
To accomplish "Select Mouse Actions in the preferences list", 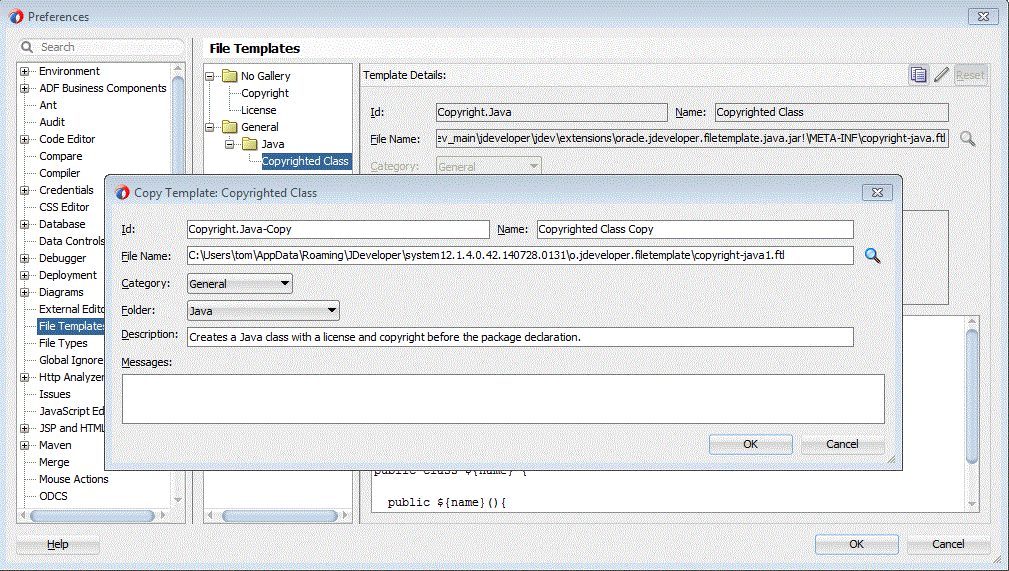I will click(73, 479).
